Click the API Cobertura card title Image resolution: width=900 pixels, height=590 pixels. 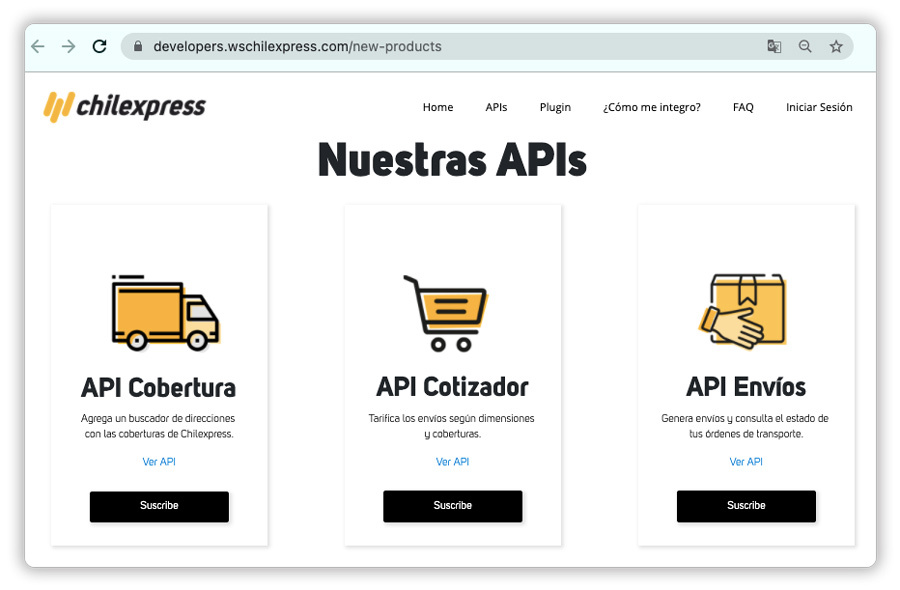158,387
